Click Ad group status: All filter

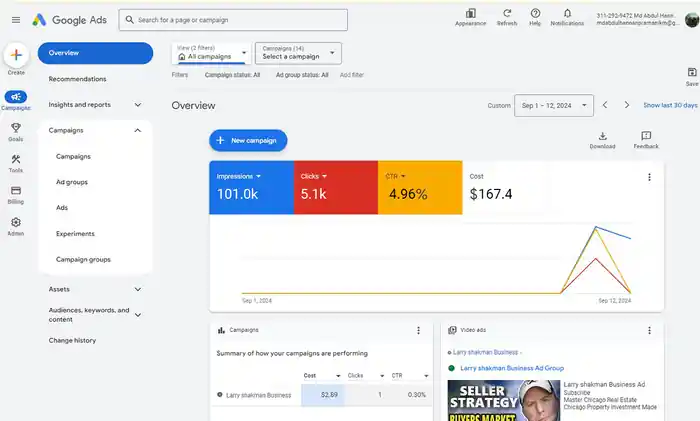302,75
